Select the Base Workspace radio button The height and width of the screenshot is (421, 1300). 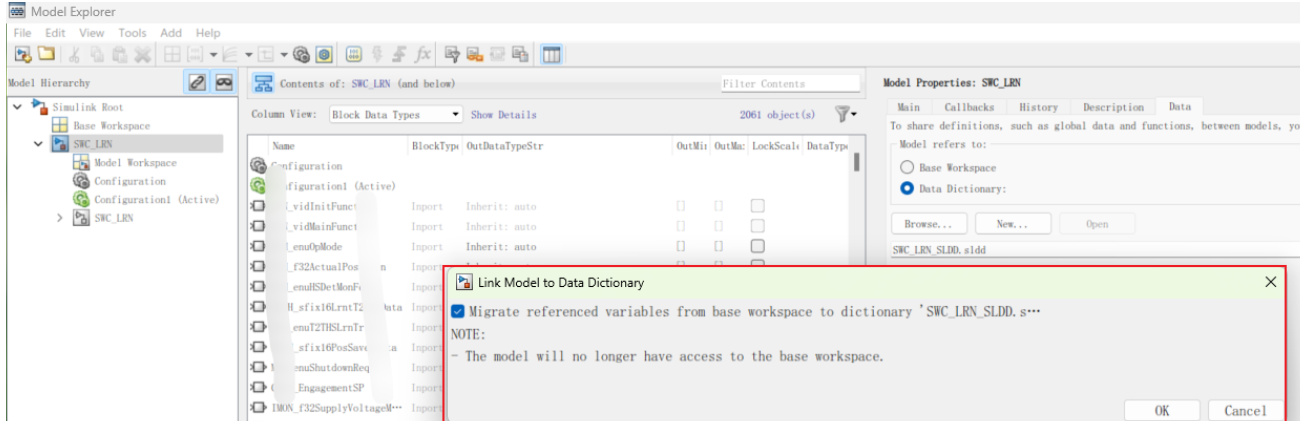coord(907,168)
